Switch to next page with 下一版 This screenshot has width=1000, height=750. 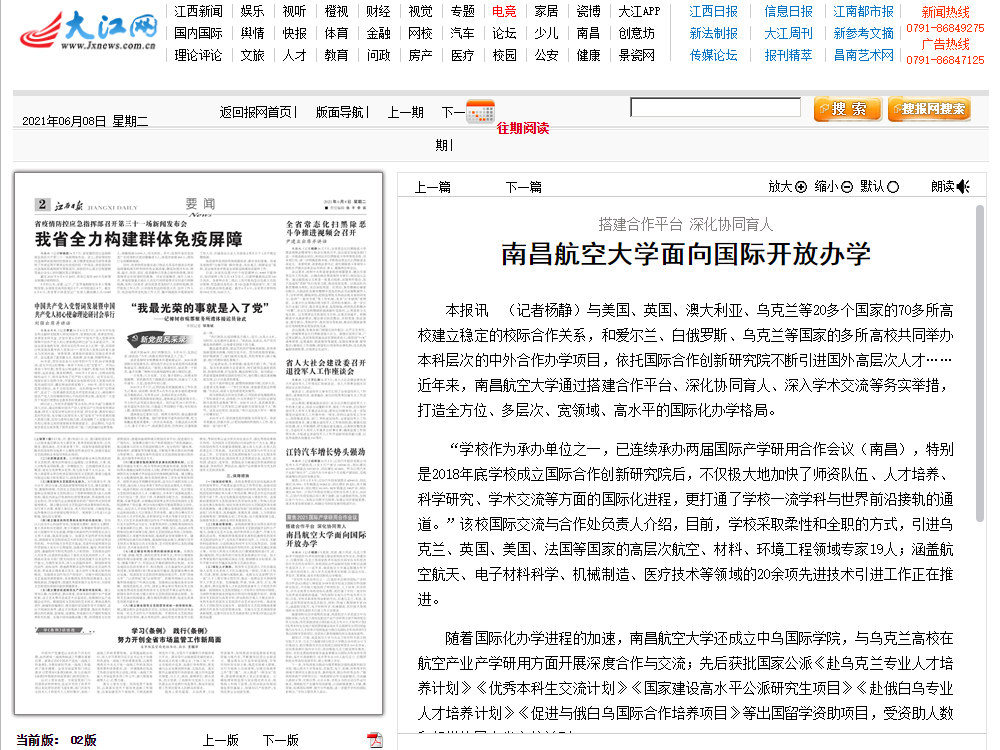[x=280, y=740]
